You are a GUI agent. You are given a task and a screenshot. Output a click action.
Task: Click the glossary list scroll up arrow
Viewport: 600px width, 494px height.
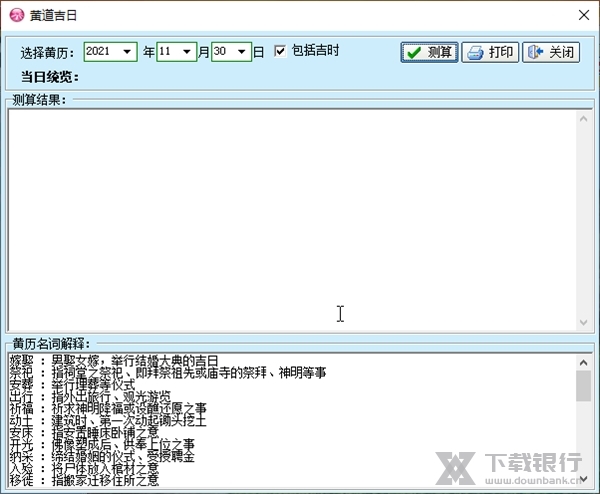click(x=583, y=362)
